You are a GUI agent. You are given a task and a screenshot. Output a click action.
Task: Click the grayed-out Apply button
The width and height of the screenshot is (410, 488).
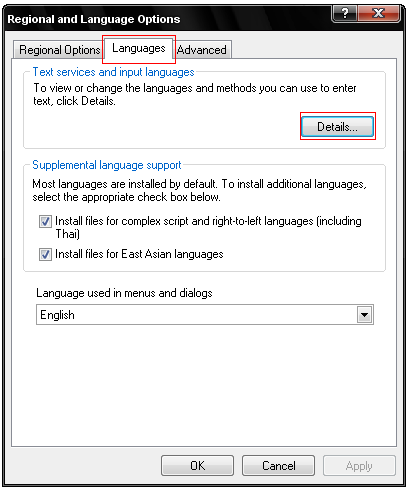pyautogui.click(x=359, y=466)
